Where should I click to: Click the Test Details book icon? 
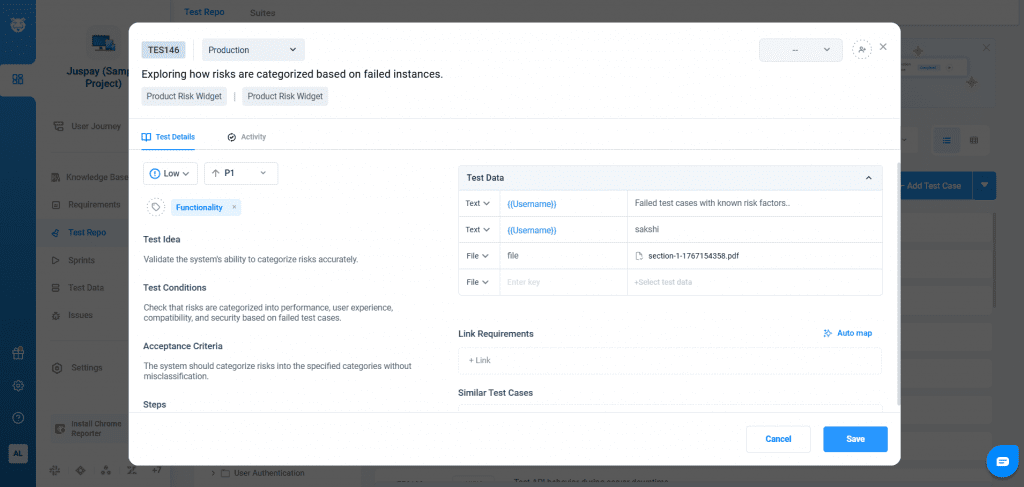(x=147, y=137)
